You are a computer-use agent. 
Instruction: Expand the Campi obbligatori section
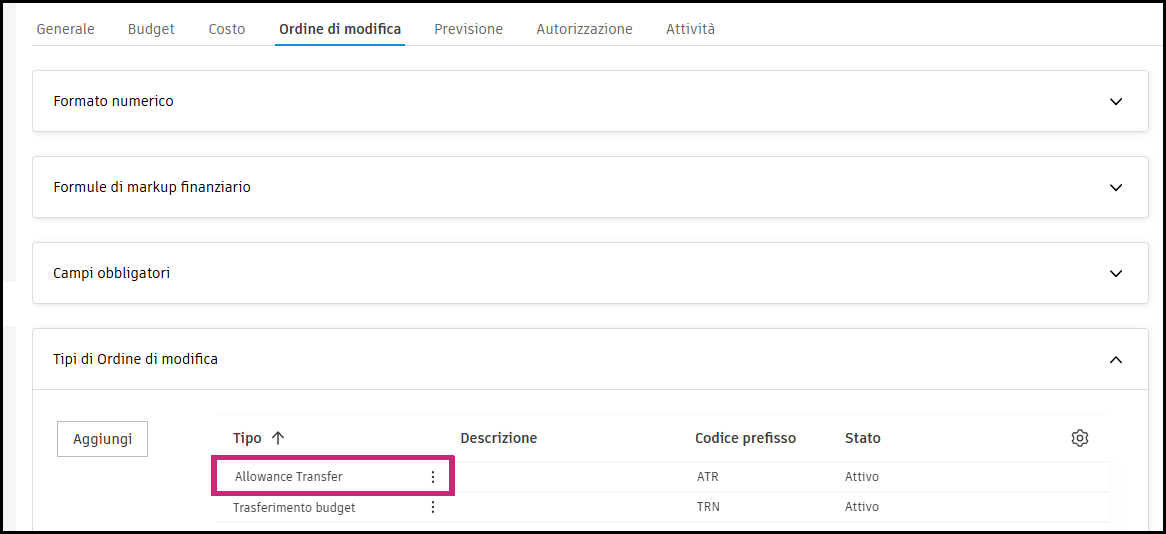coord(1116,273)
